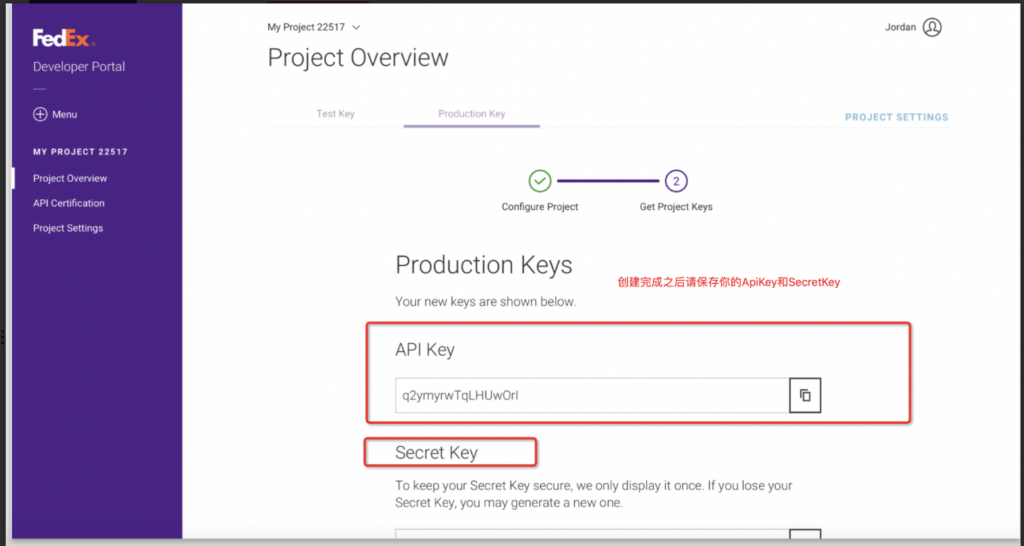Screen dimensions: 1024x546
Task: Switch to the Test Key tab
Action: 335,114
